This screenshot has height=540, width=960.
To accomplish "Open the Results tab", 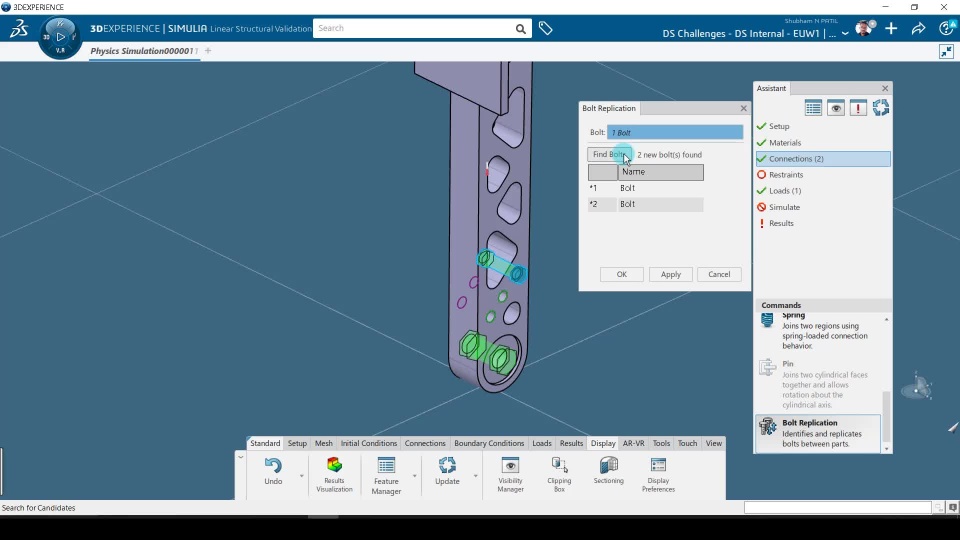I will pos(571,443).
